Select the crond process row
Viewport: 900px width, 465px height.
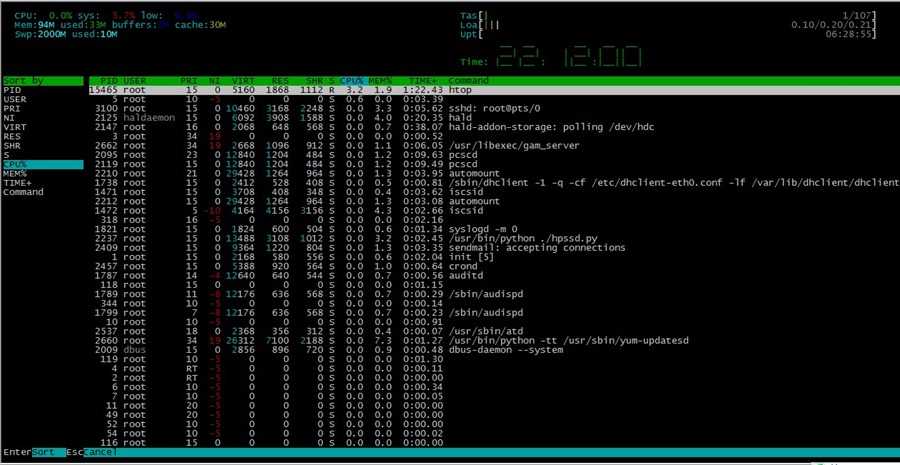pyautogui.click(x=494, y=266)
